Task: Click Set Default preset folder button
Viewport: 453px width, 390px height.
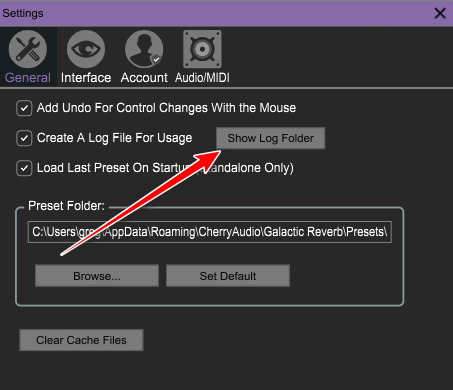Action: [x=228, y=276]
